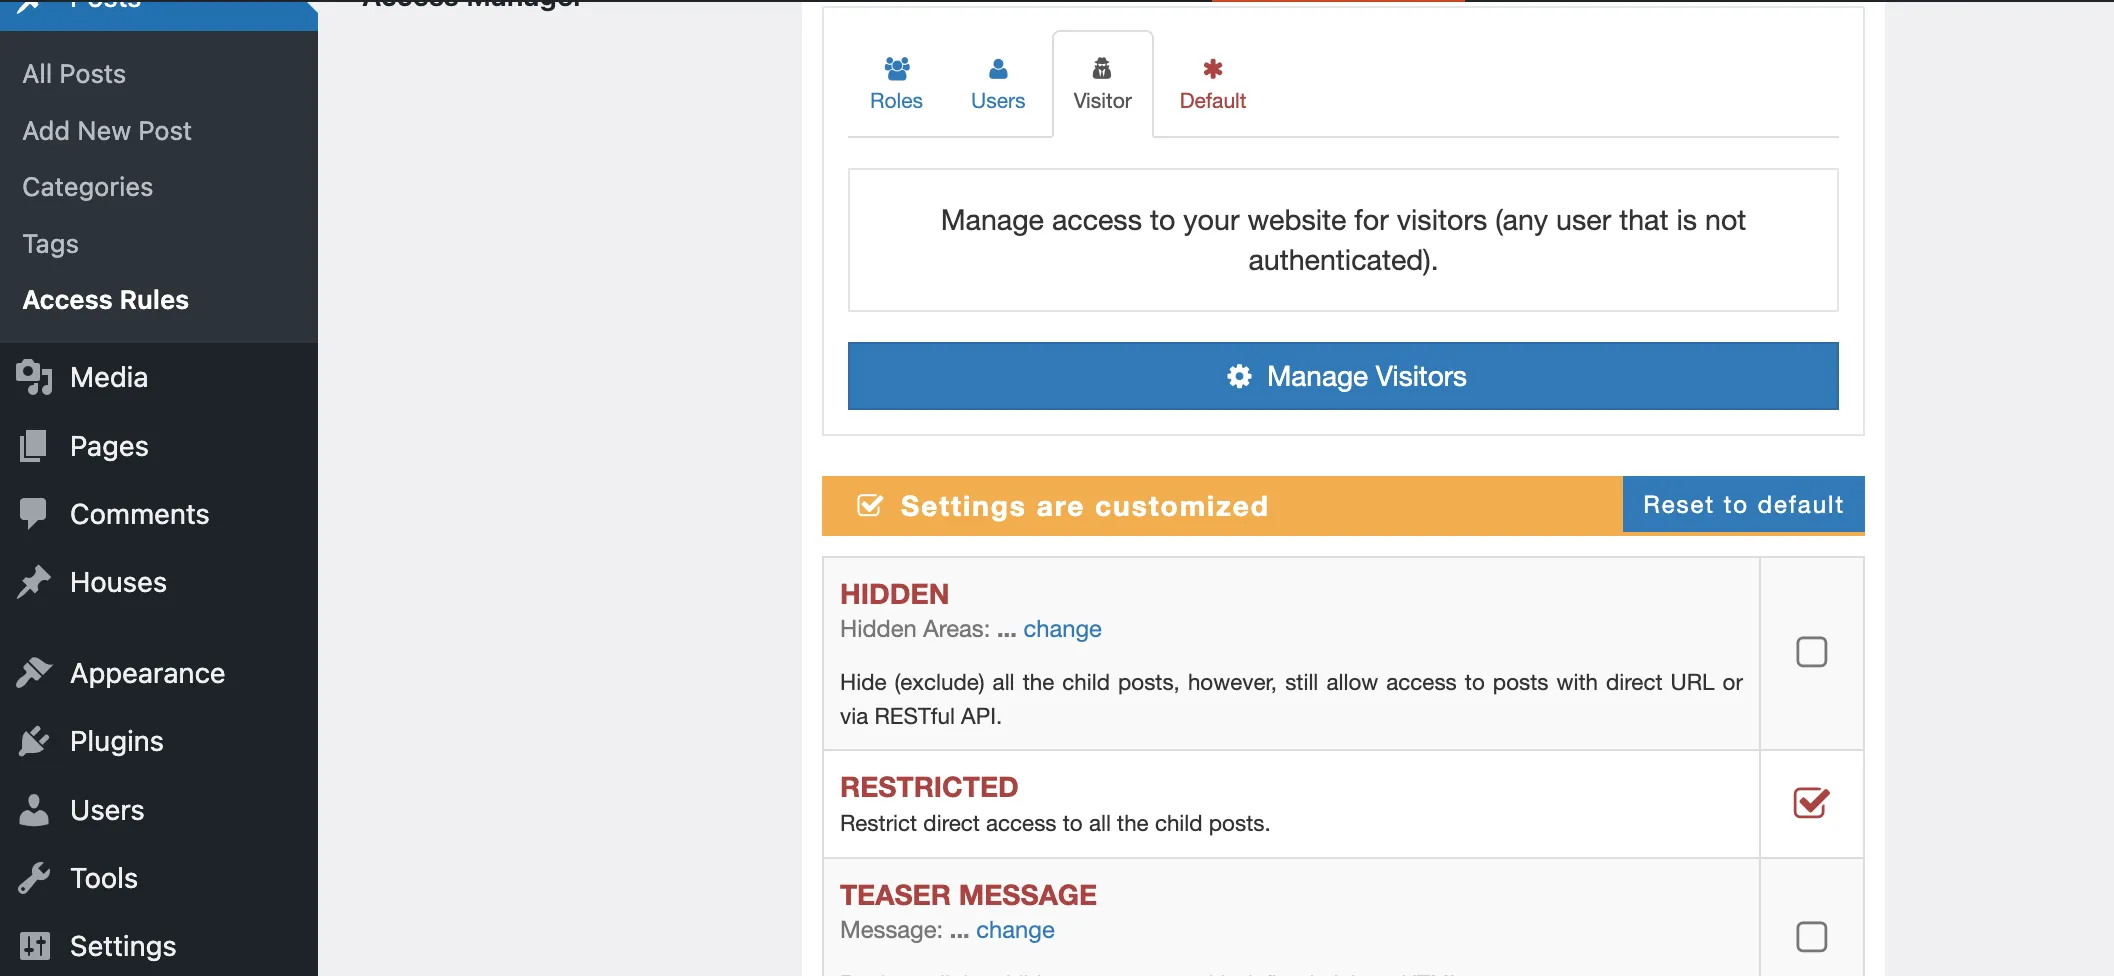The height and width of the screenshot is (976, 2114).
Task: Click the Appearance brush icon
Action: (x=34, y=673)
